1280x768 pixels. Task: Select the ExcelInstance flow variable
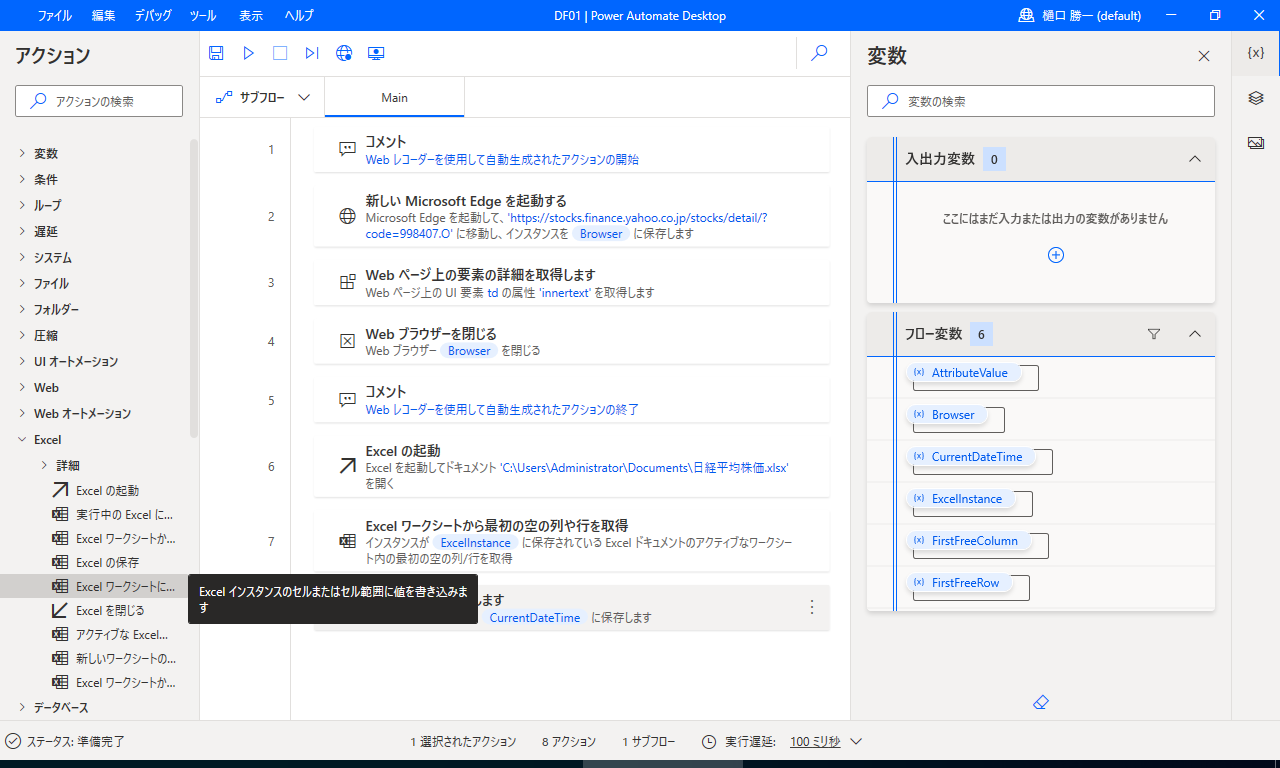pos(961,499)
